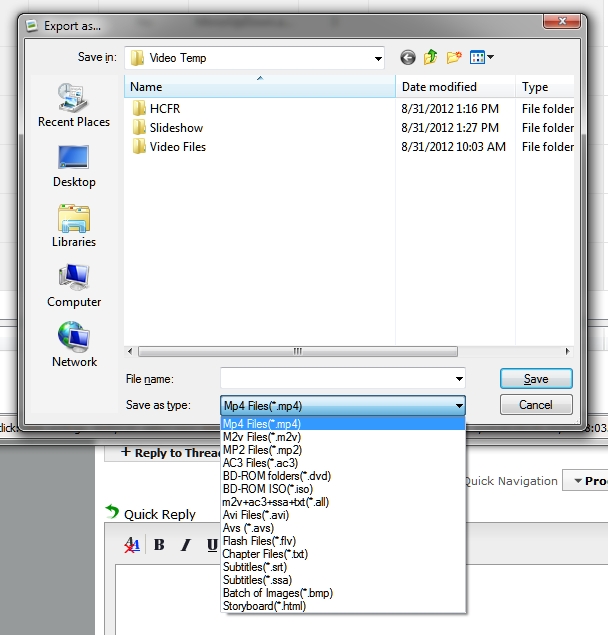Choose Avi Files(*.avi) format
The image size is (608, 635).
[343, 515]
